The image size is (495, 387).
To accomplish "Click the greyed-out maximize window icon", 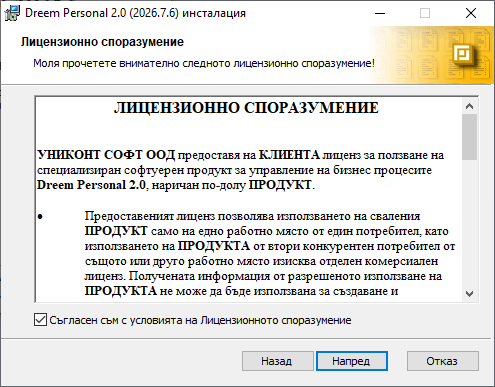I will coord(425,13).
